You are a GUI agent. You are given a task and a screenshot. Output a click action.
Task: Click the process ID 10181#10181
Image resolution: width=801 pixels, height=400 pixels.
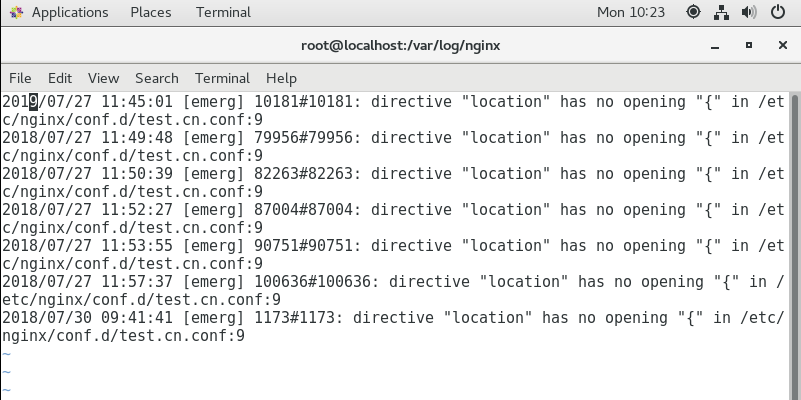[303, 102]
